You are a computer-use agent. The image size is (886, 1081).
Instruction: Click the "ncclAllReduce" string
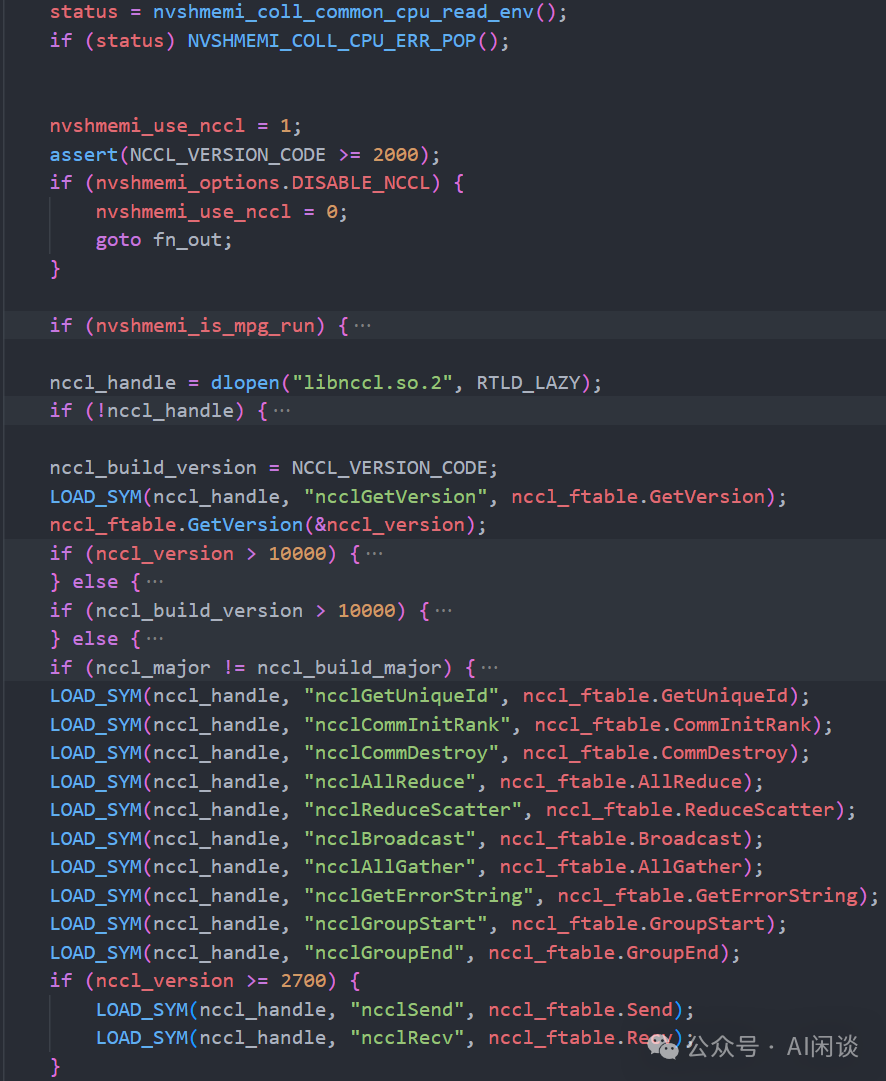point(390,782)
